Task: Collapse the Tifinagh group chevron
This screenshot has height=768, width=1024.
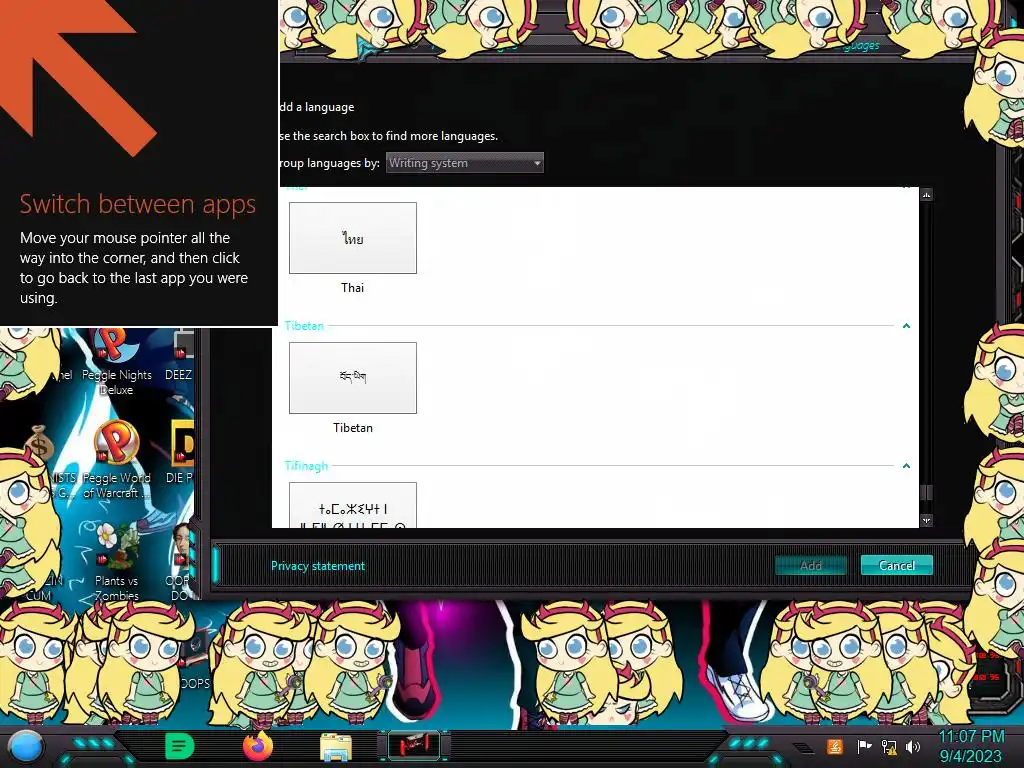Action: pyautogui.click(x=906, y=466)
